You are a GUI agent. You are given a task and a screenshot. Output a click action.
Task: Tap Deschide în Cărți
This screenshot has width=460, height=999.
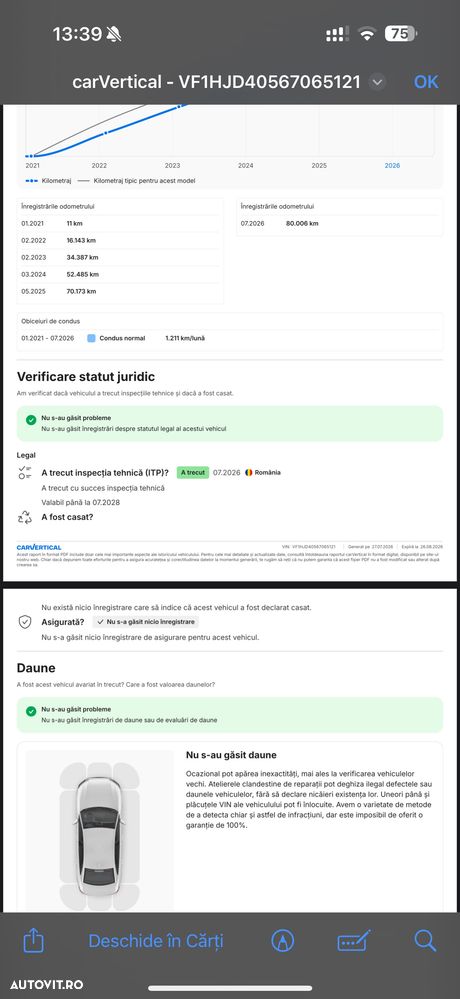click(156, 941)
